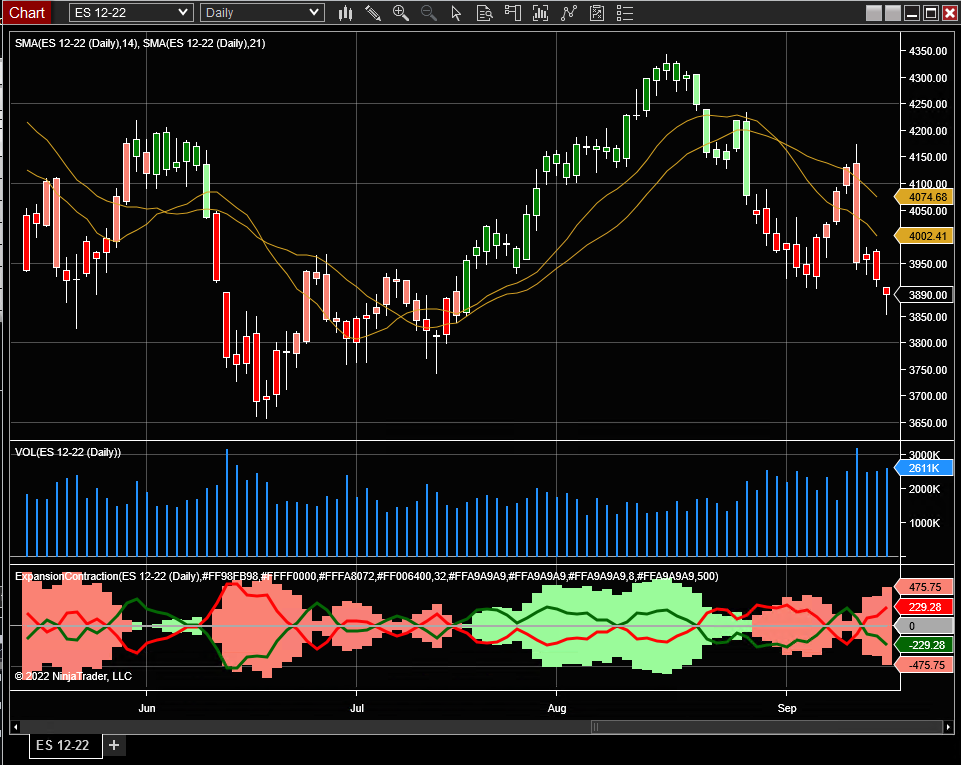
Task: Open the Data Series candlestick icon
Action: (x=345, y=13)
